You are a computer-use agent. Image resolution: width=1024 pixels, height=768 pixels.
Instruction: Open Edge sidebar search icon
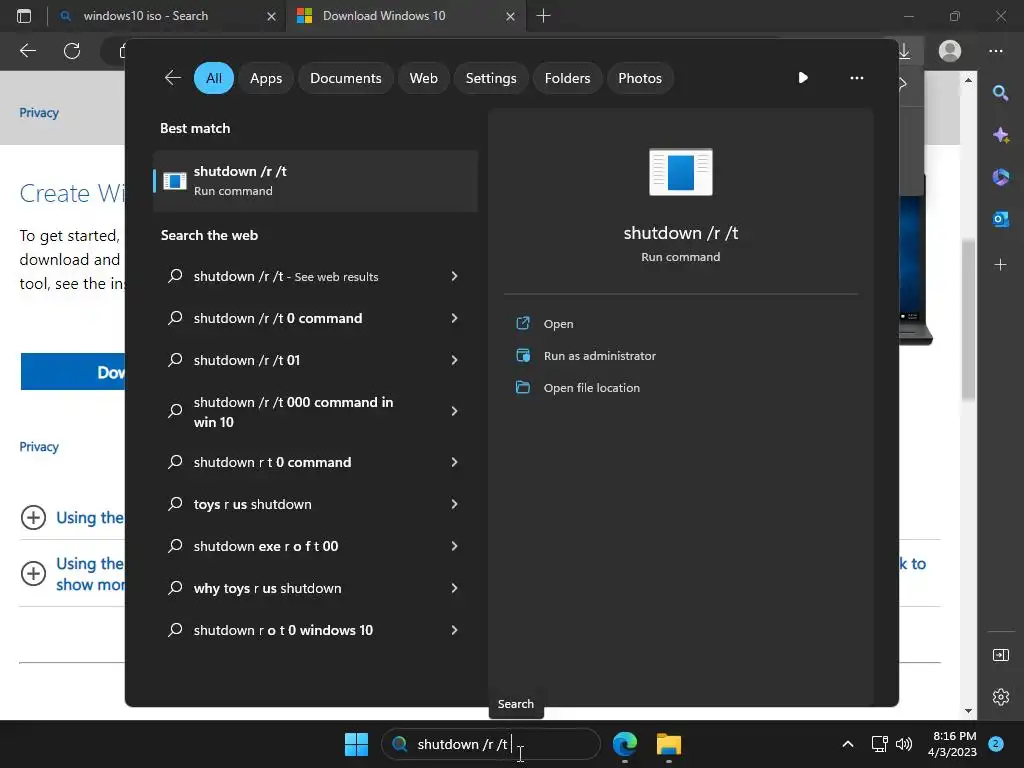[1000, 93]
